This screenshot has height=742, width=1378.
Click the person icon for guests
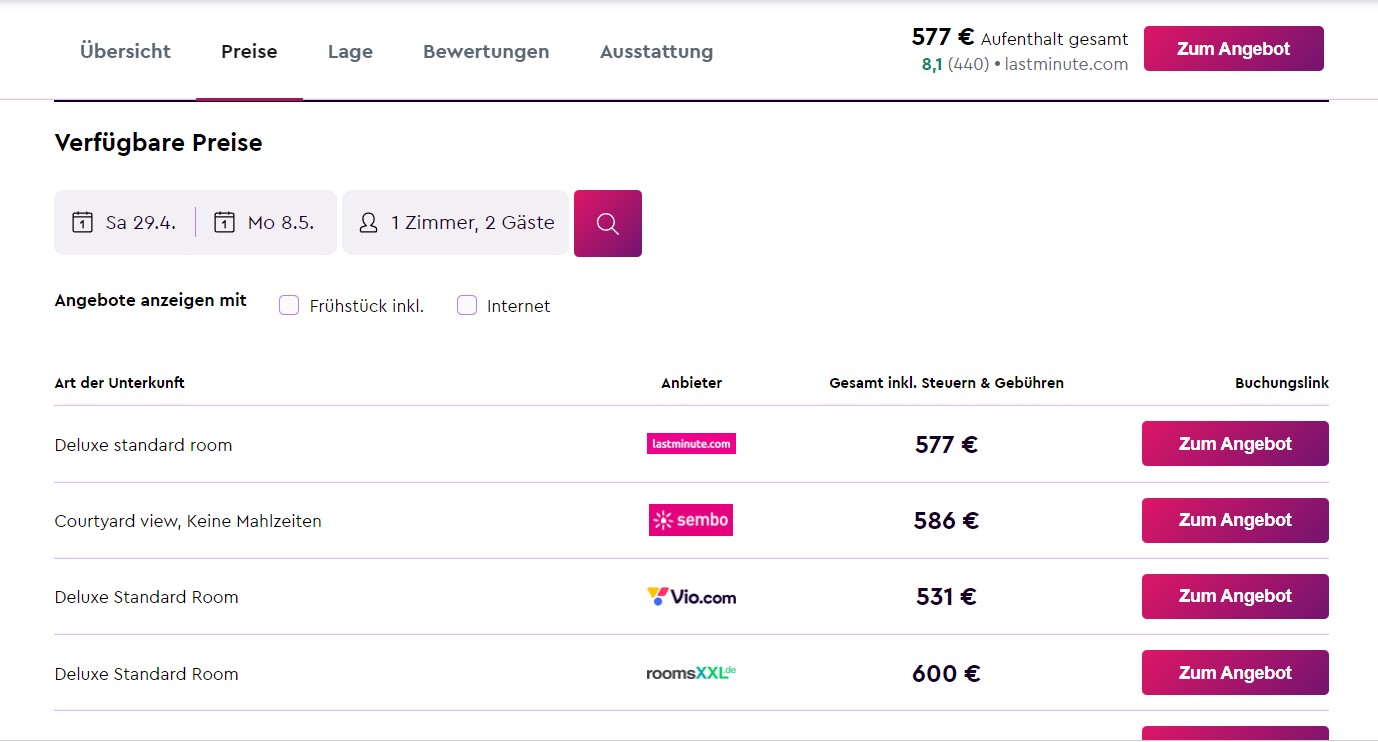(368, 222)
